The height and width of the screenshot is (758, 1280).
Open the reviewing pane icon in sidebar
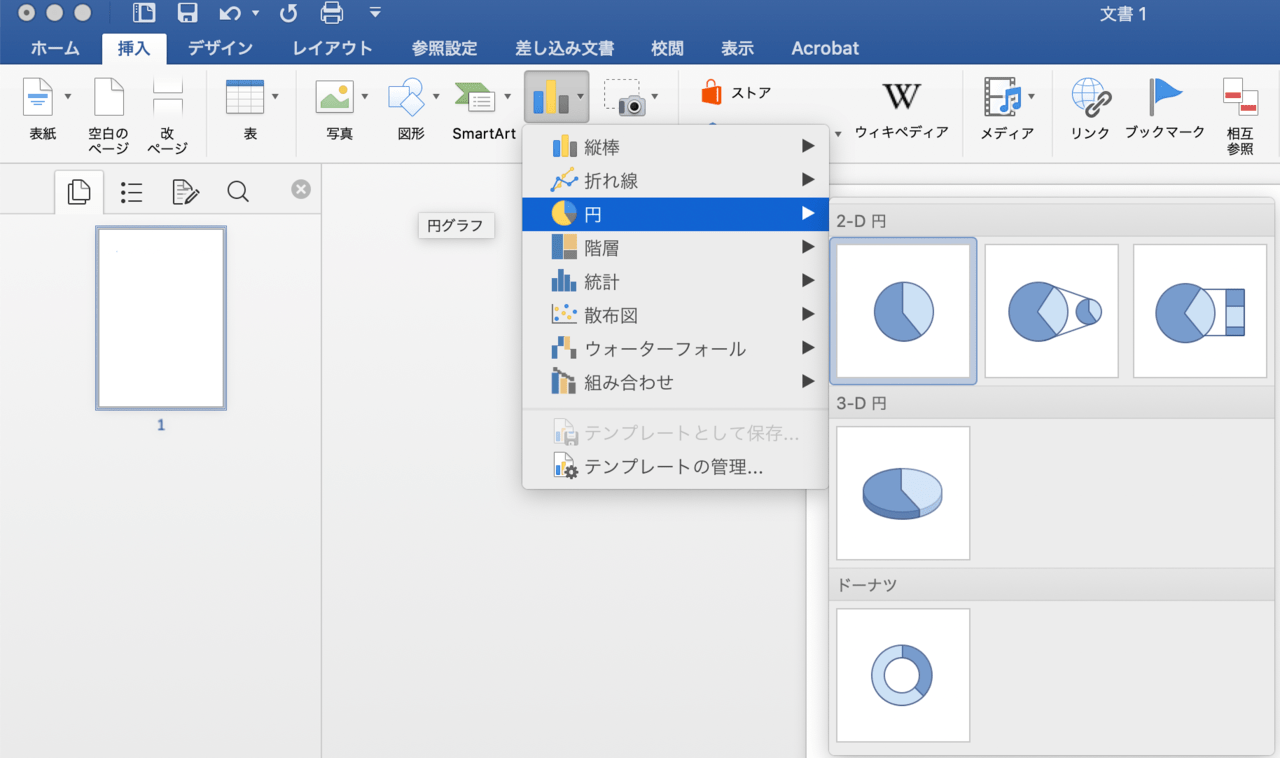click(x=185, y=191)
